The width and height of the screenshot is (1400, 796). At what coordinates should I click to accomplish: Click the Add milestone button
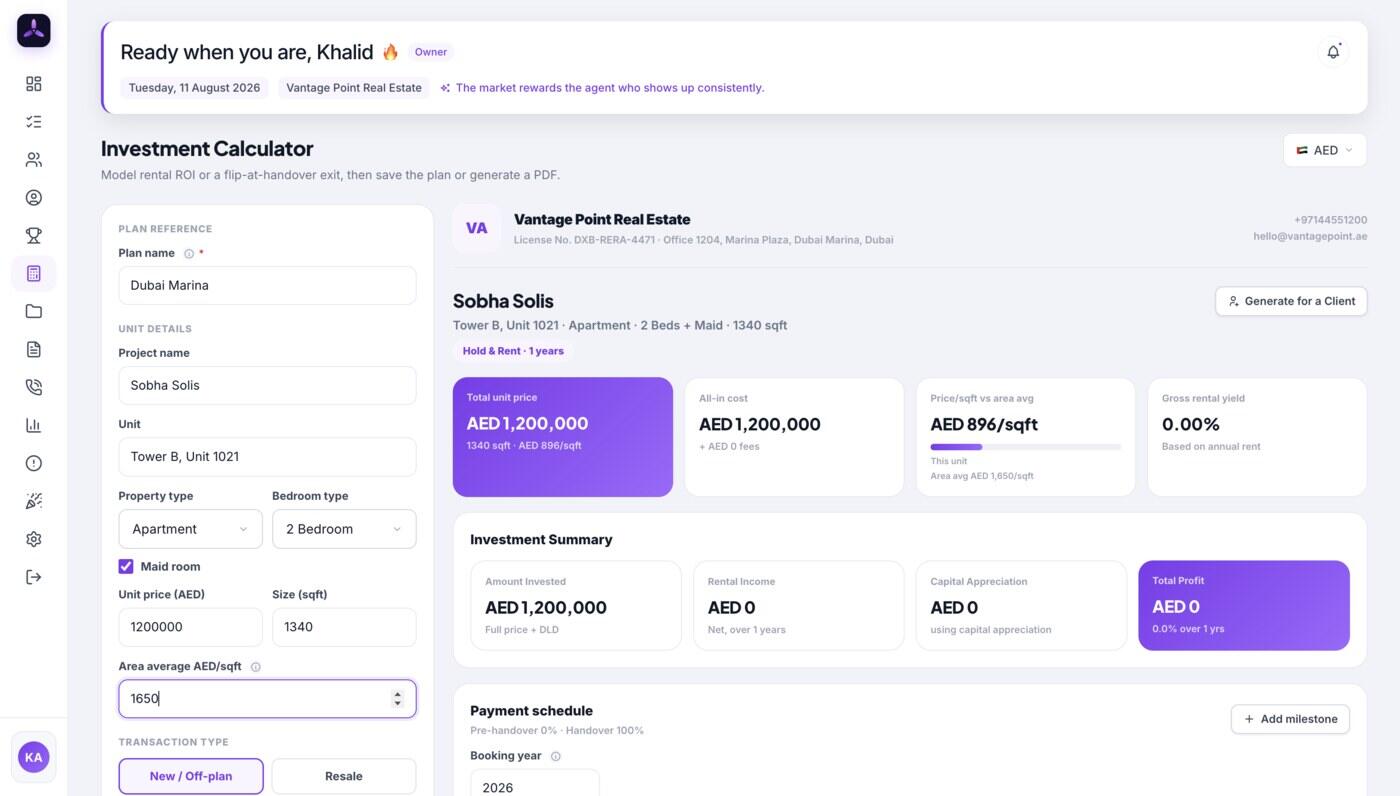click(1290, 719)
